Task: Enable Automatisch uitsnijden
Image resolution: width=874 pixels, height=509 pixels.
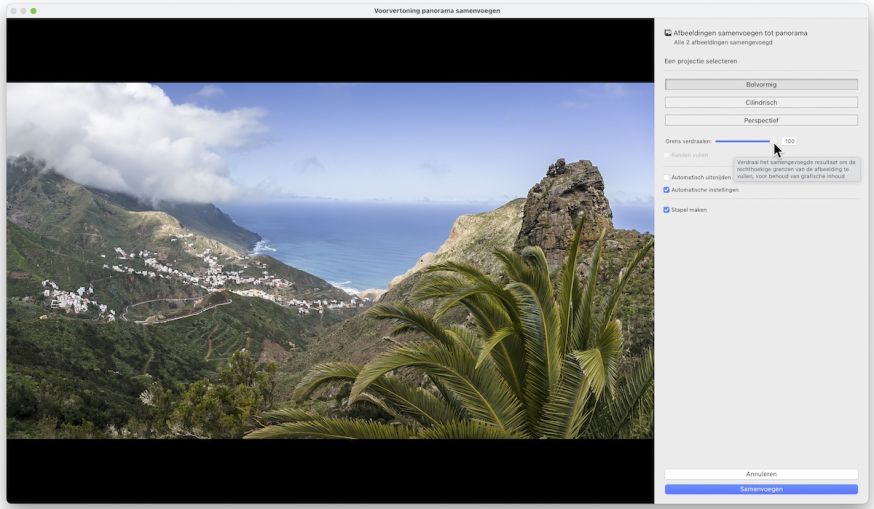Action: tap(667, 177)
